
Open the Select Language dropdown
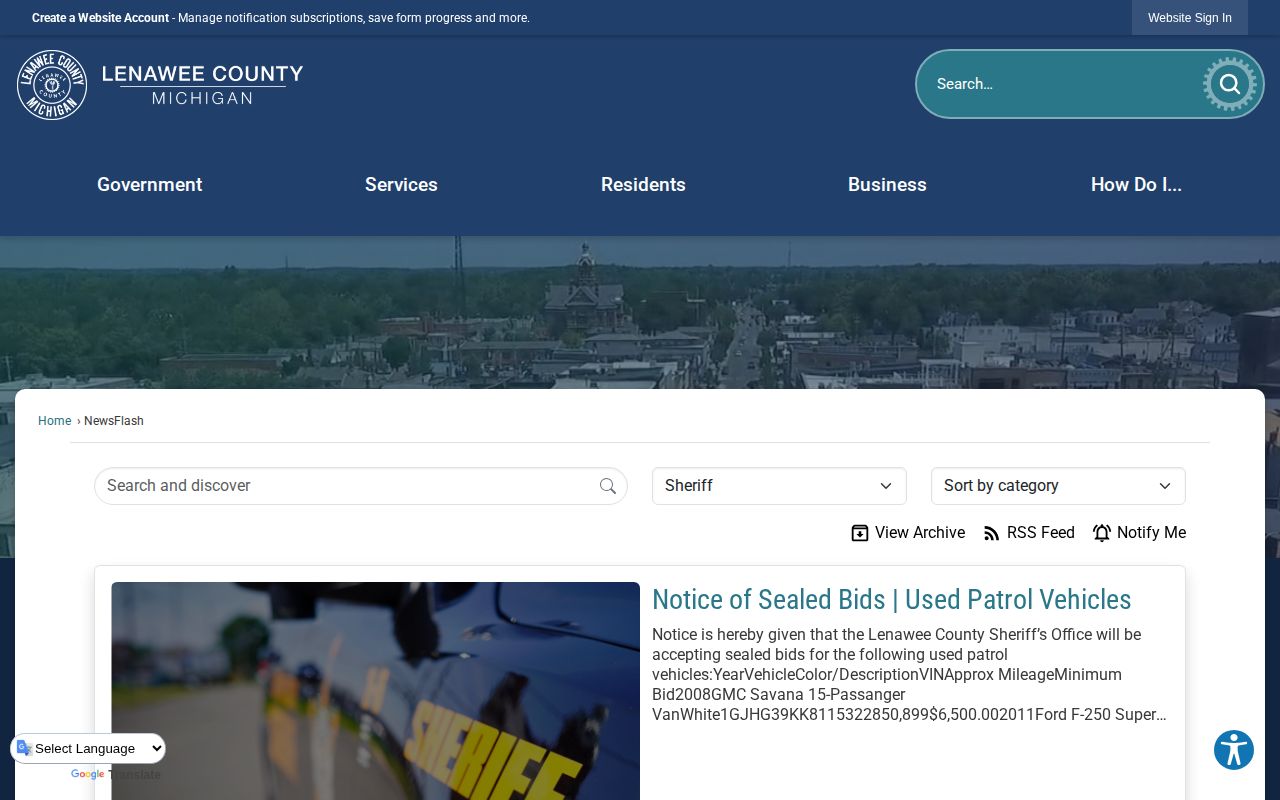point(89,748)
